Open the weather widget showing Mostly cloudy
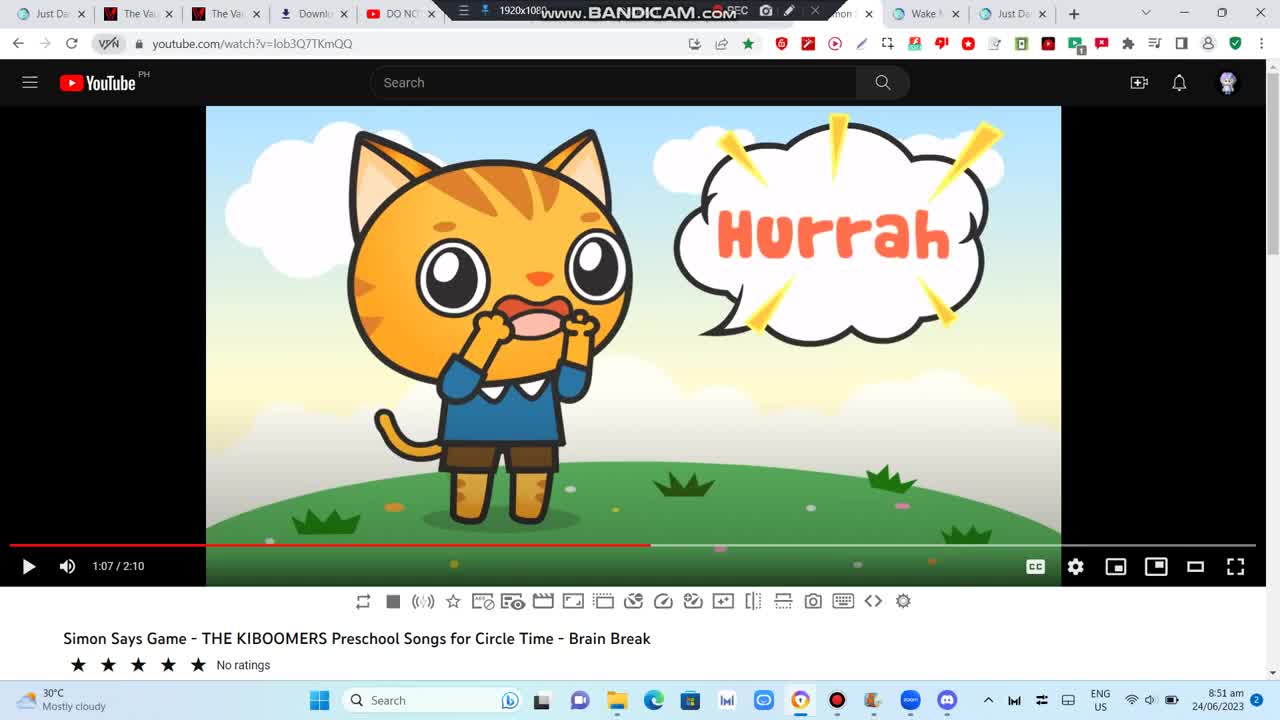This screenshot has height=720, width=1280. [62, 700]
